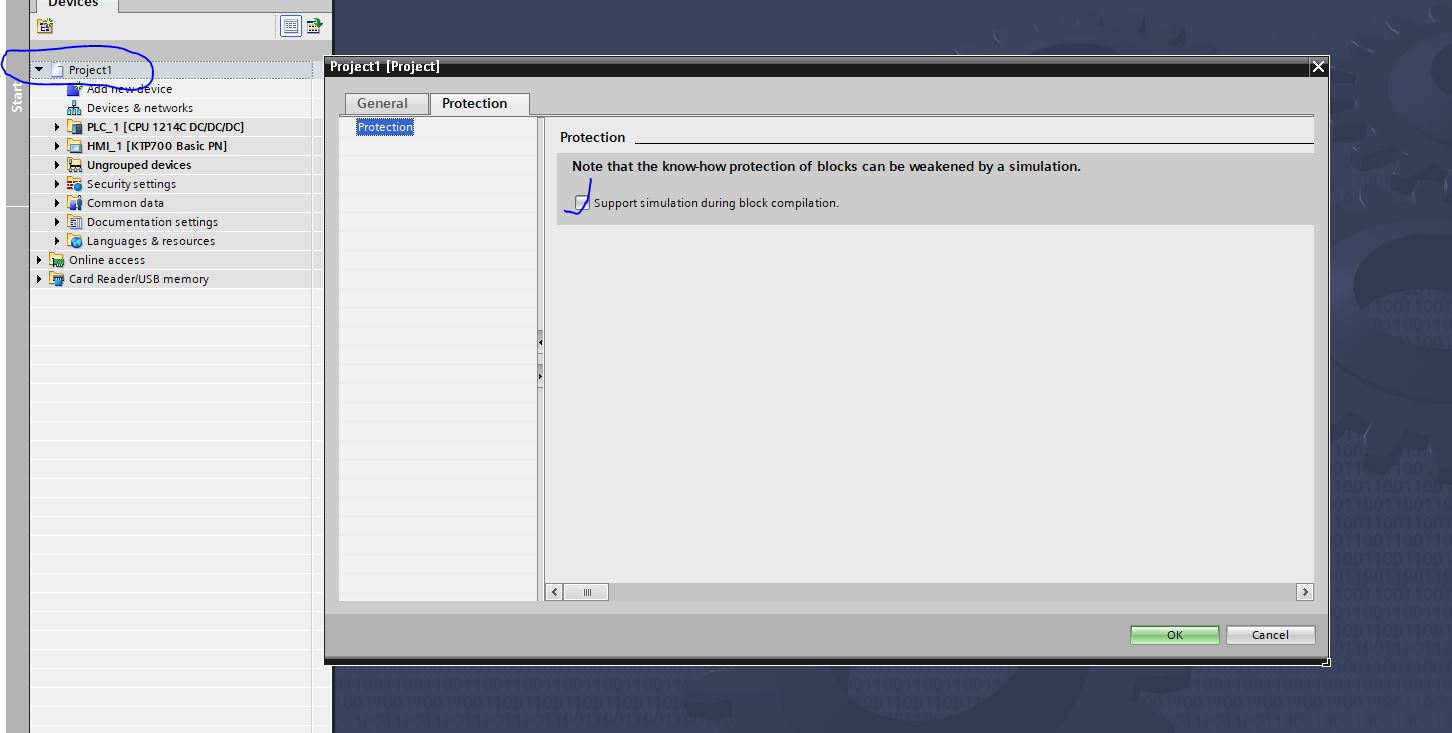Switch to the General tab
Screen dimensions: 1452x733
coord(383,103)
